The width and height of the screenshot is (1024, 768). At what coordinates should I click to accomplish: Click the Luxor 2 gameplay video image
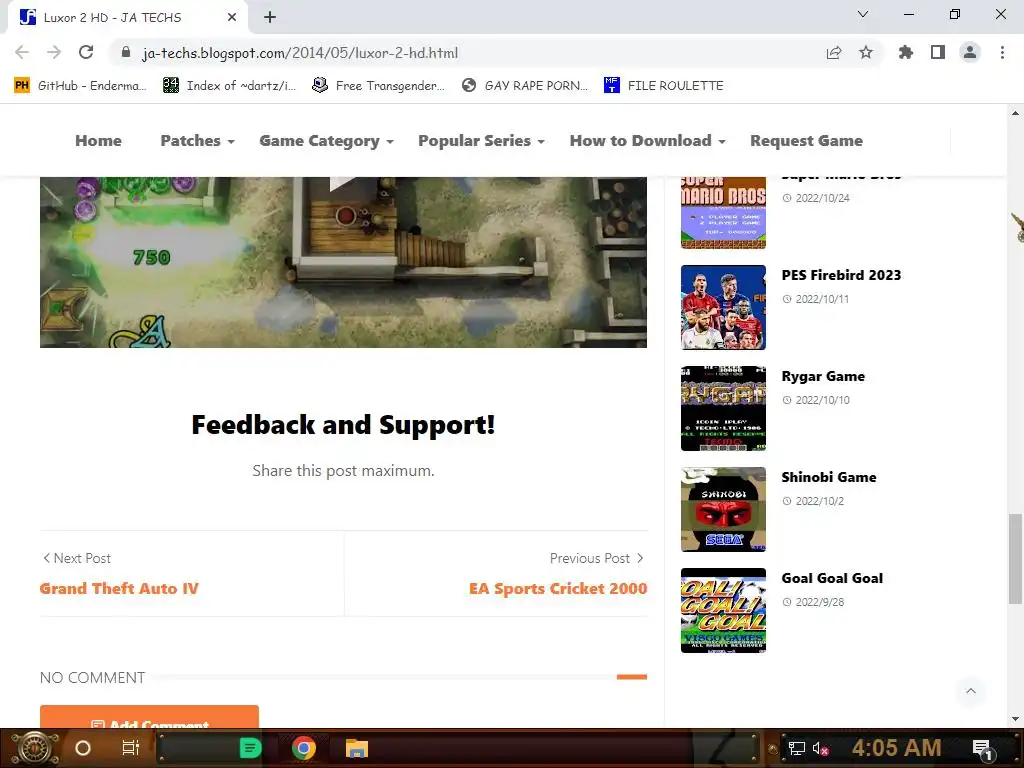point(344,262)
